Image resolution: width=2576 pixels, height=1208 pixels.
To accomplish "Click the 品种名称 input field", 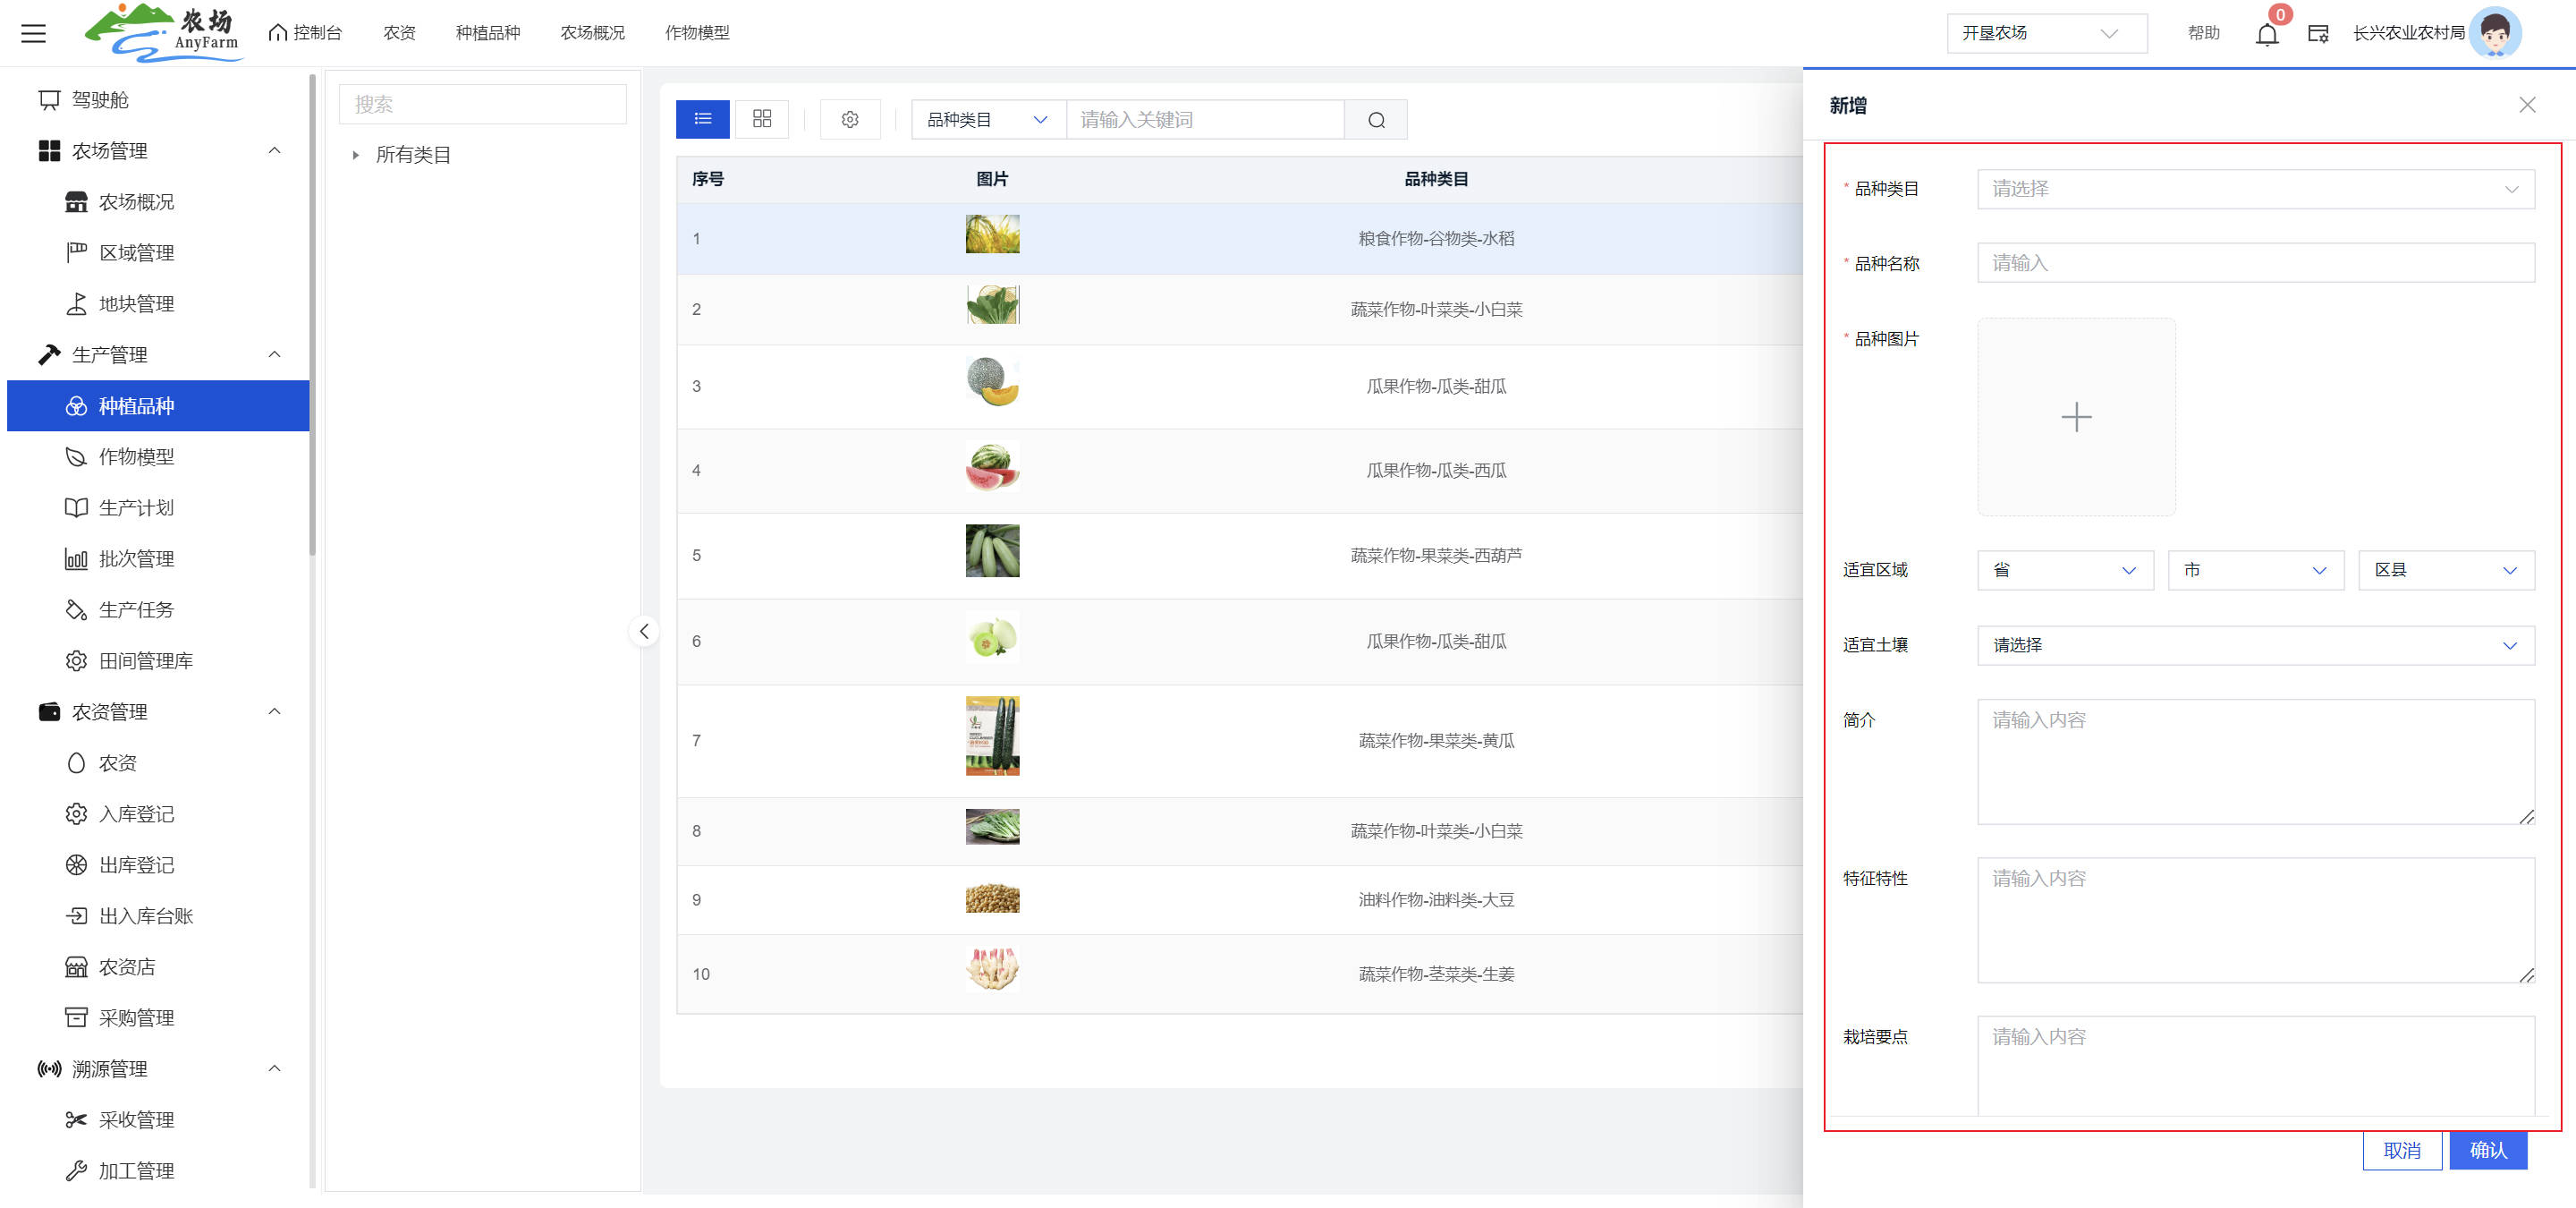I will (2255, 263).
